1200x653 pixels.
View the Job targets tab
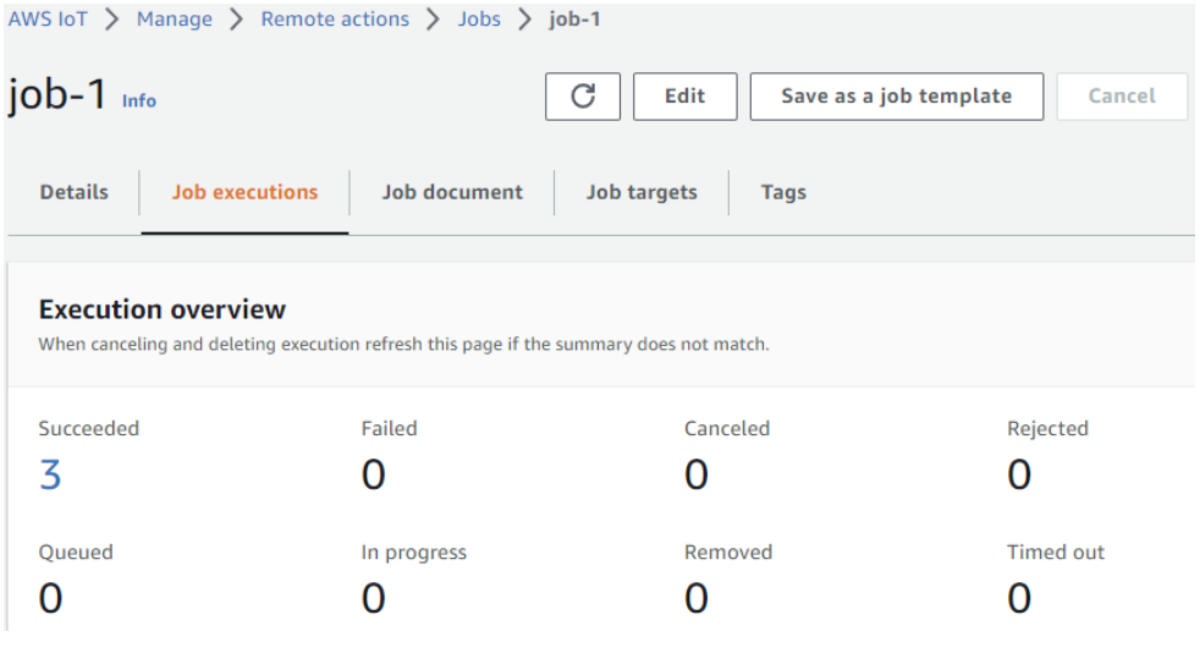(x=641, y=192)
